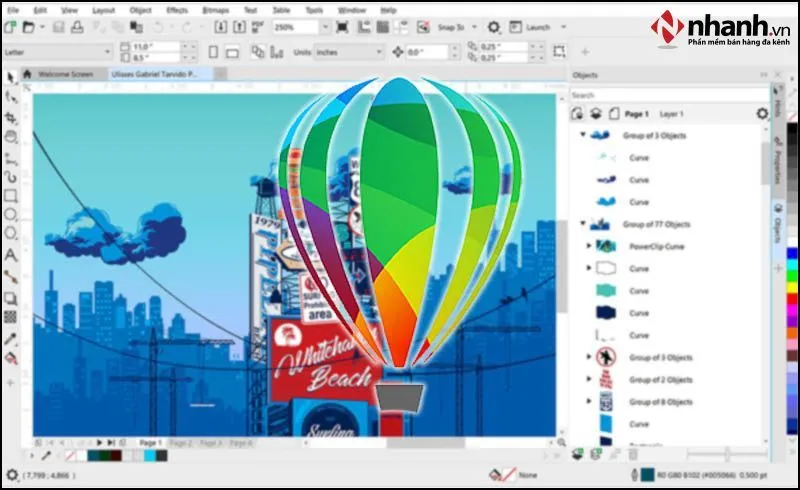Select the Eyedropper tool in toolbox
This screenshot has width=800, height=490.
coord(11,338)
